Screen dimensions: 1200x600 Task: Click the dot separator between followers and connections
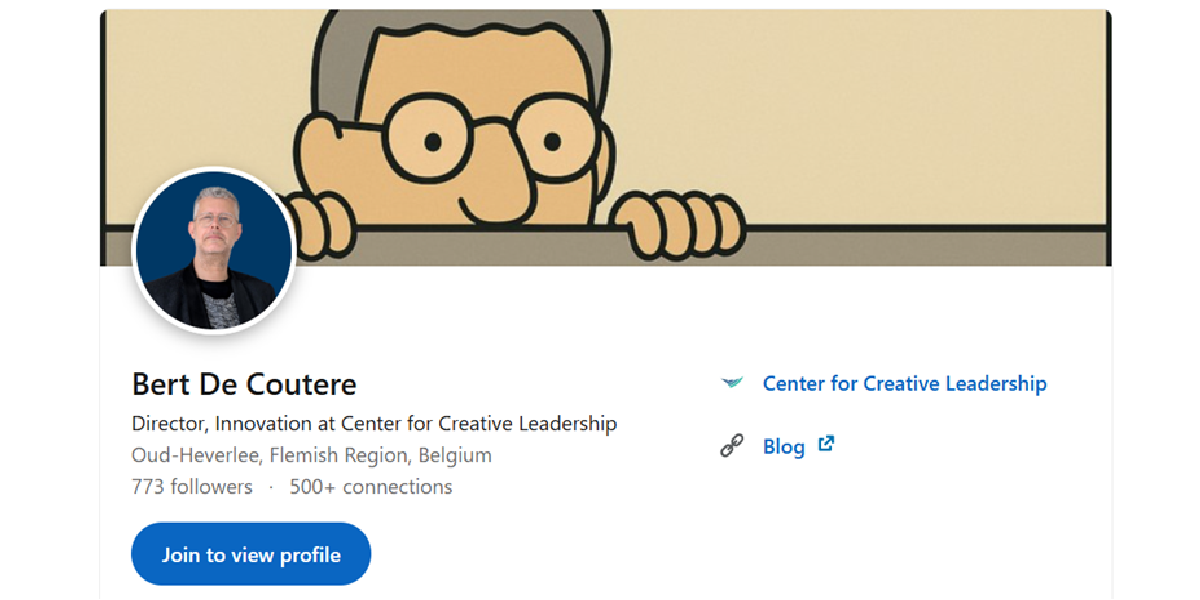coord(269,487)
